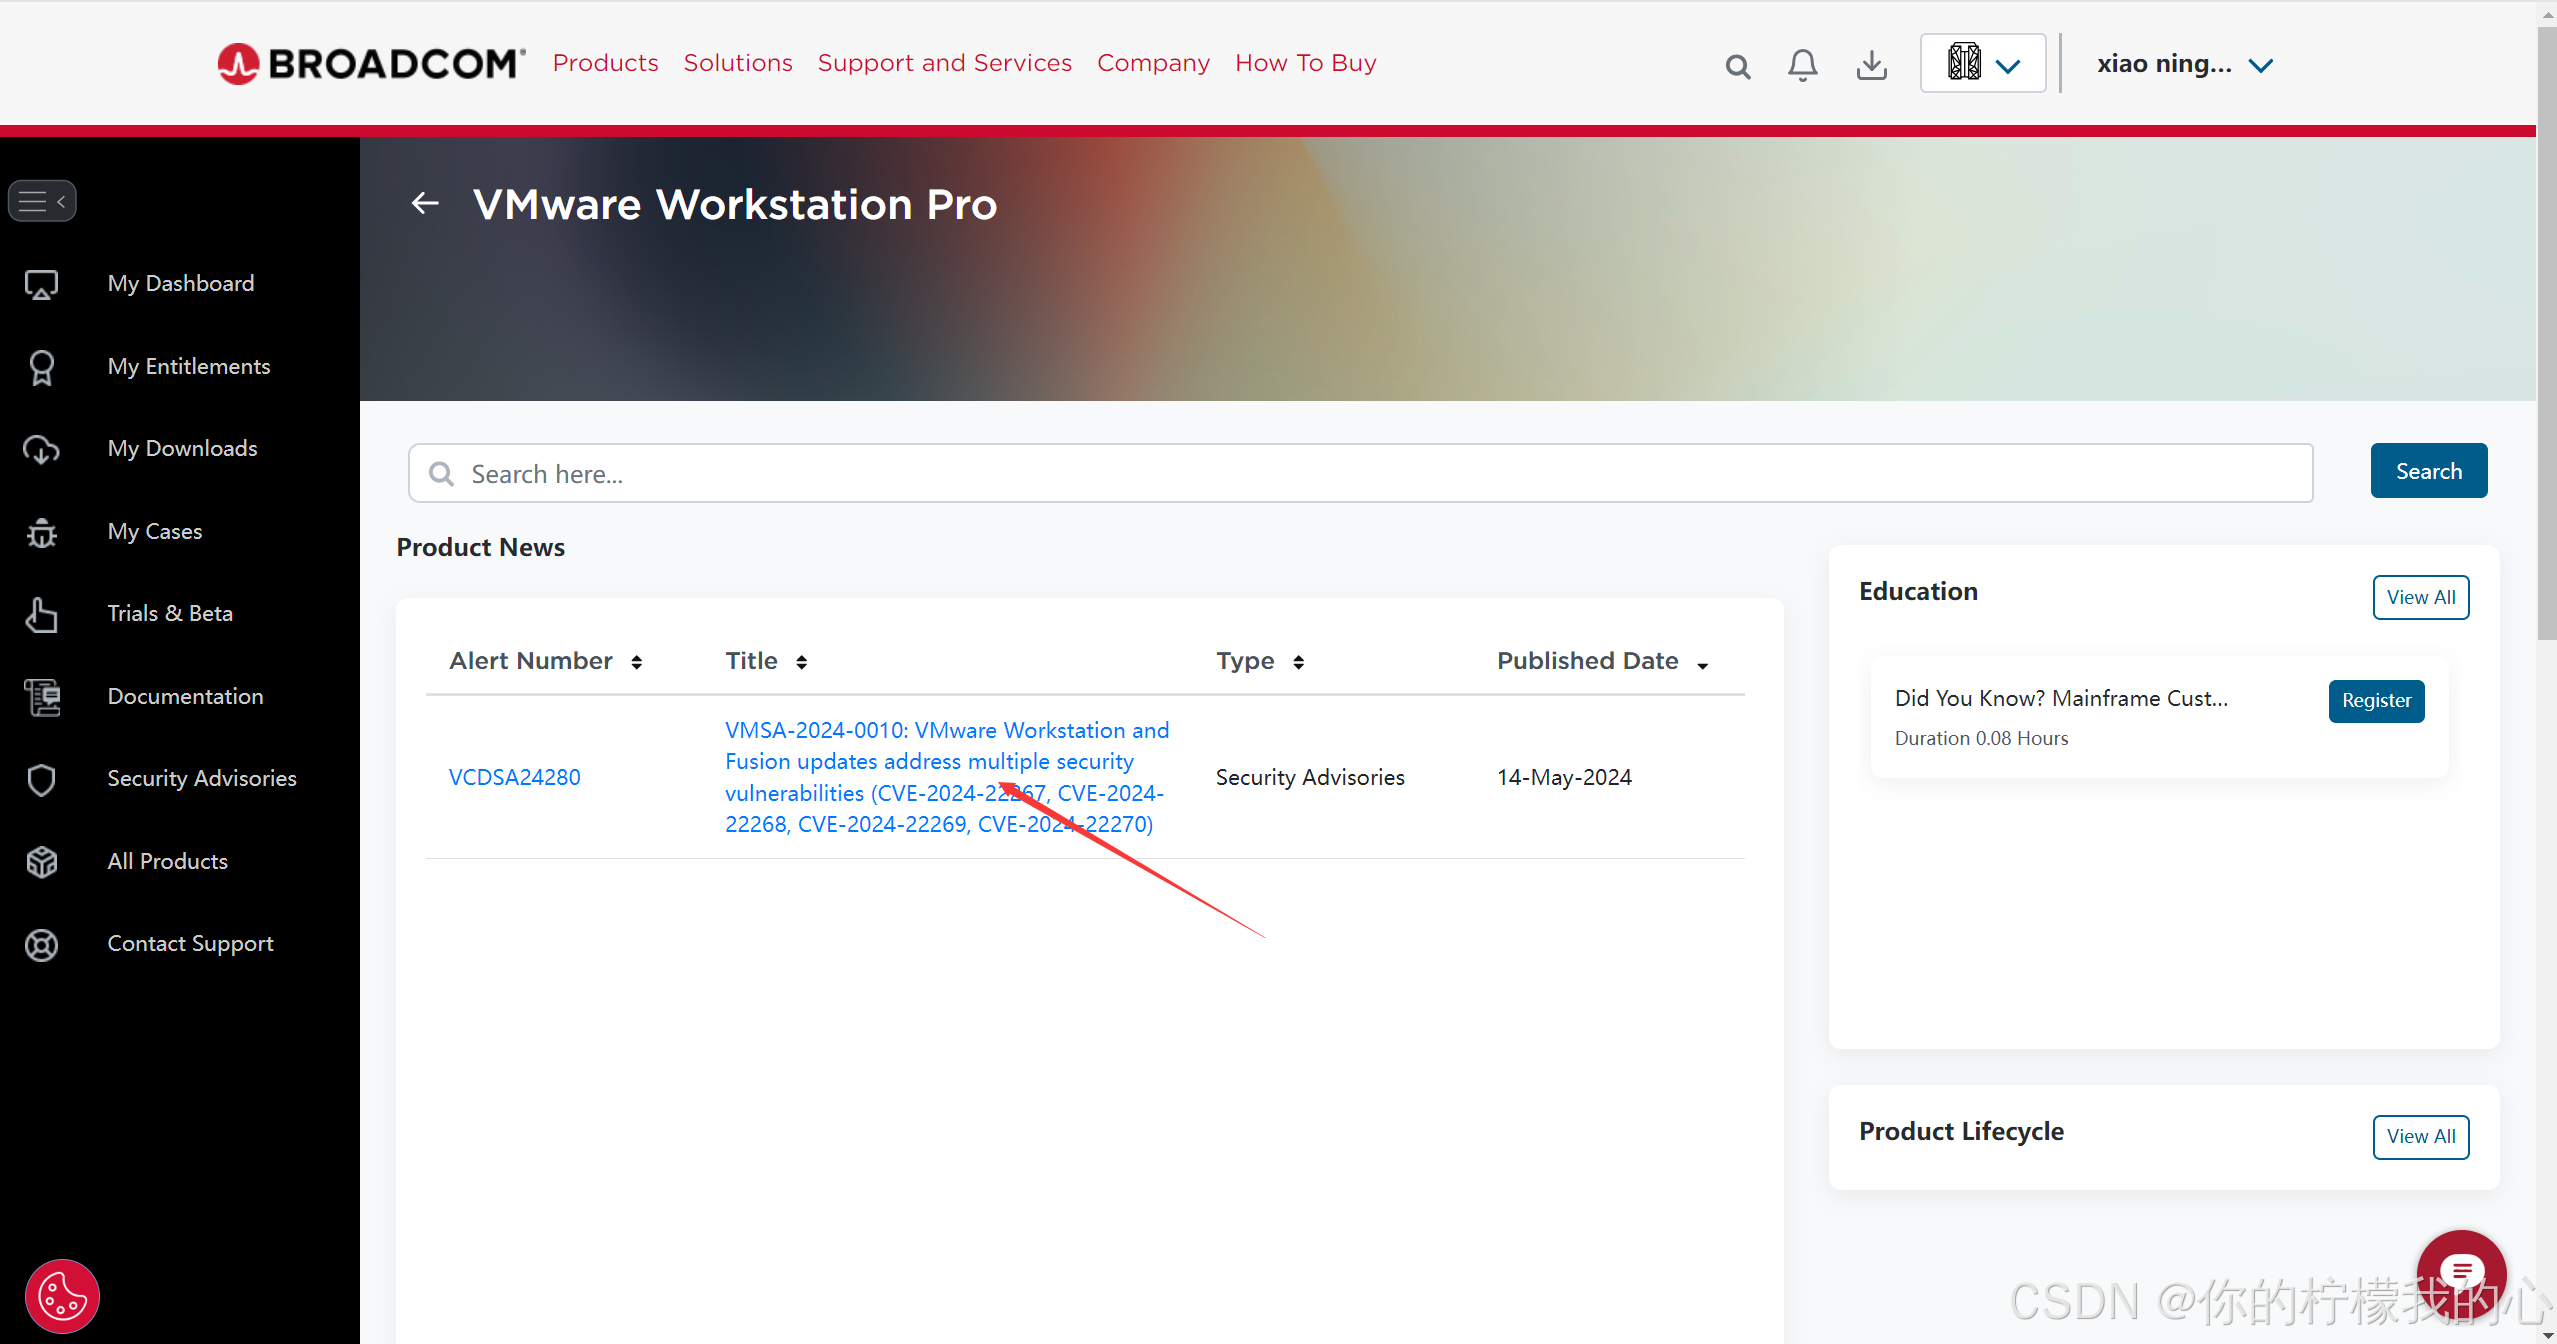
Task: Click View All in Product Lifecycle
Action: [2420, 1137]
